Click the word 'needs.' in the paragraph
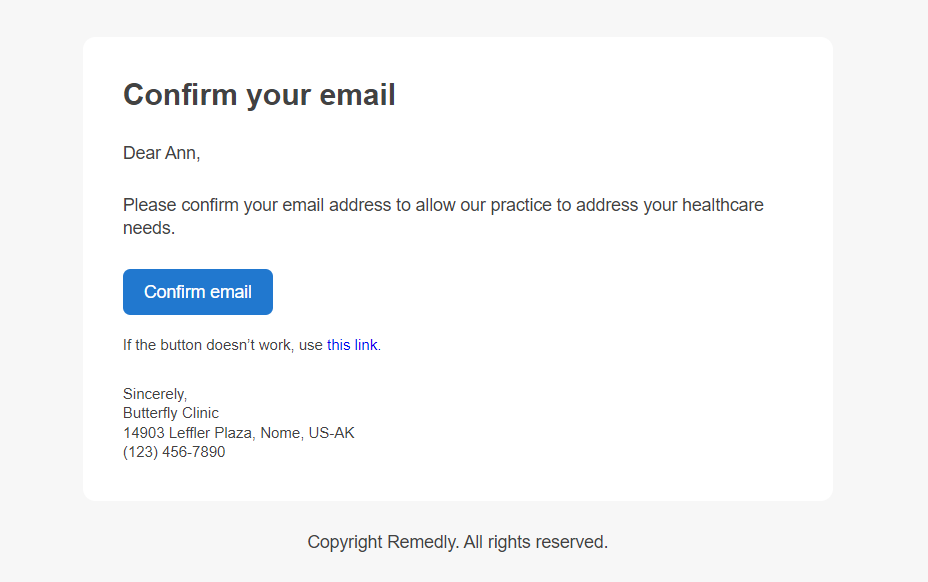 [149, 228]
